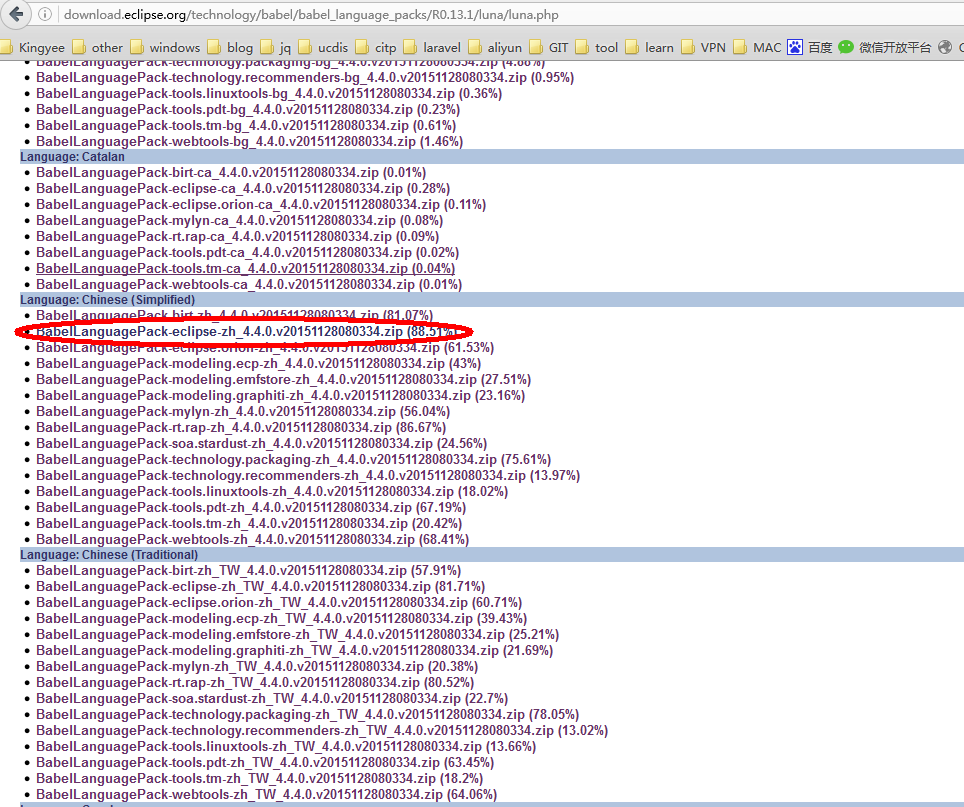Image resolution: width=964 pixels, height=807 pixels.
Task: Download webtools-ca language pack zip
Action: click(249, 284)
